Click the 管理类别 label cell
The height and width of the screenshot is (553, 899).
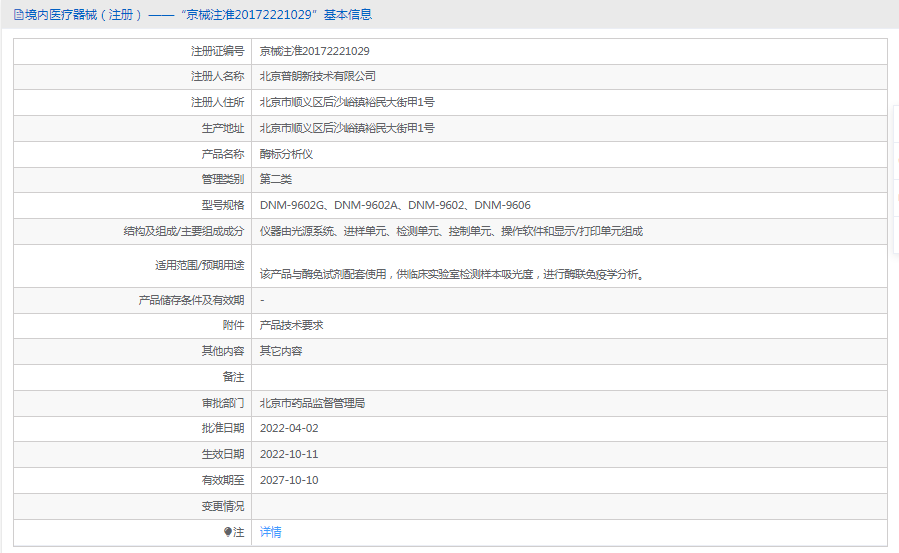[x=132, y=179]
